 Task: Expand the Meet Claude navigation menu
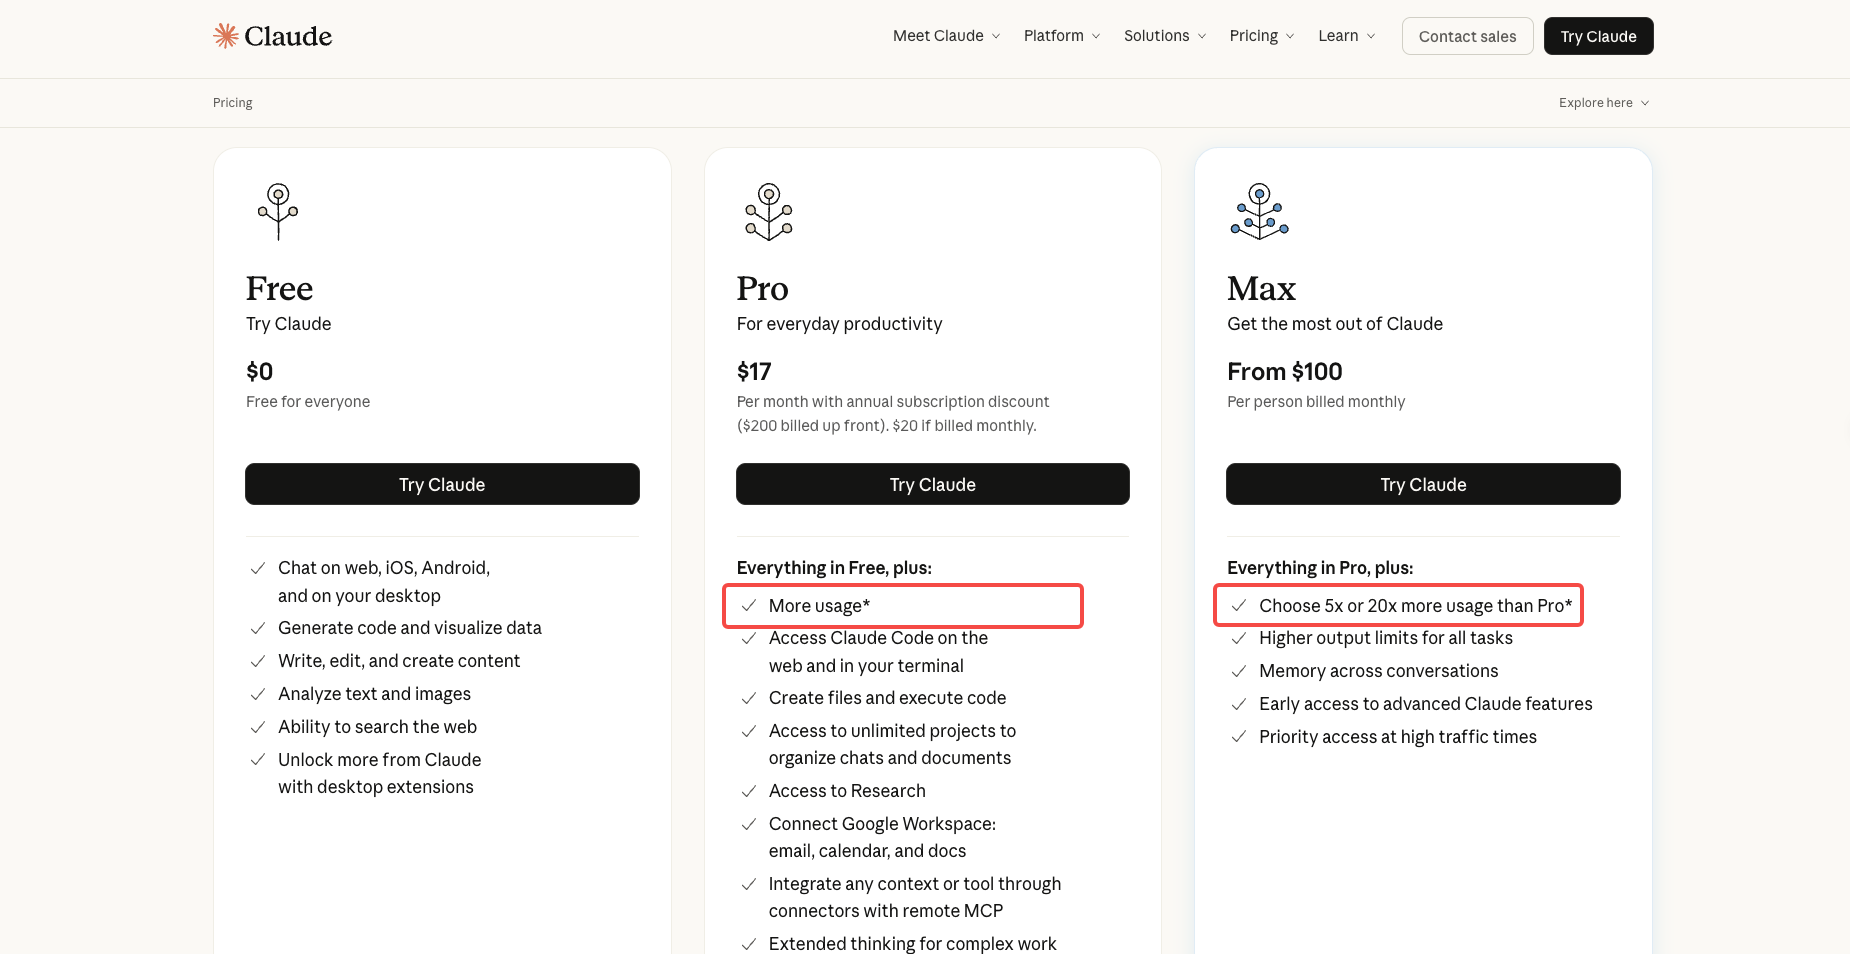click(946, 36)
